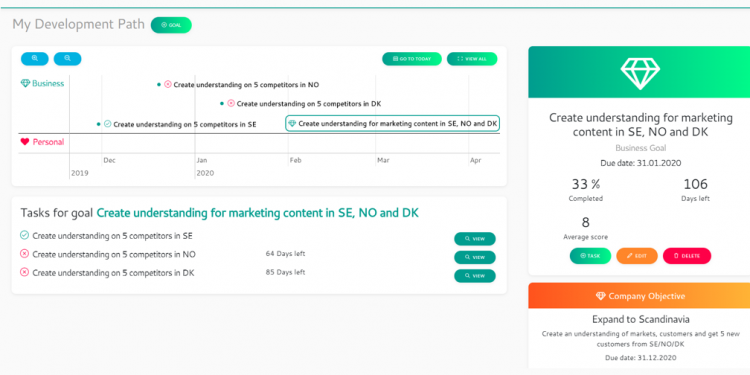Zoom in on the timeline
The width and height of the screenshot is (750, 375).
coord(35,58)
